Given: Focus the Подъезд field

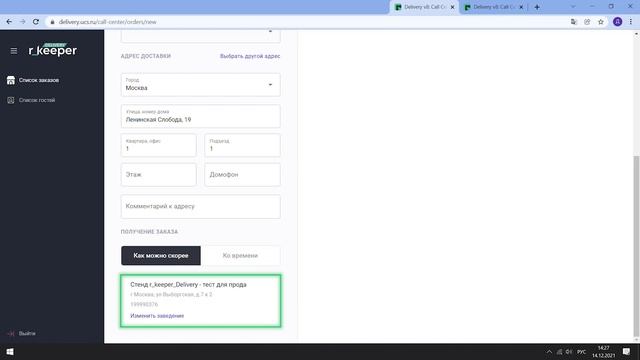Looking at the screenshot, I should 242,145.
